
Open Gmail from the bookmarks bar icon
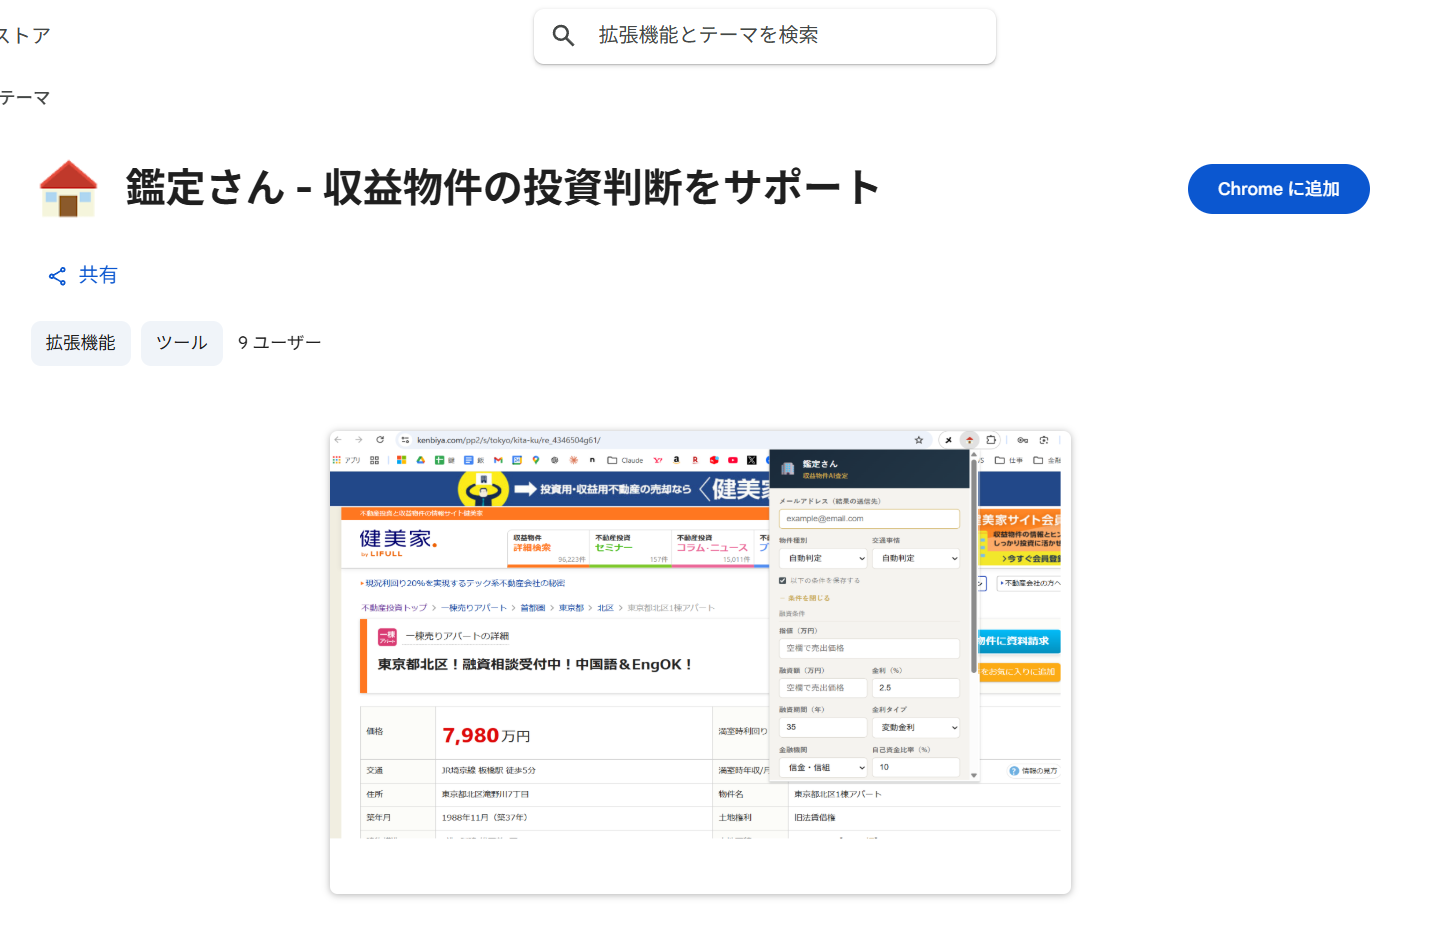496,460
